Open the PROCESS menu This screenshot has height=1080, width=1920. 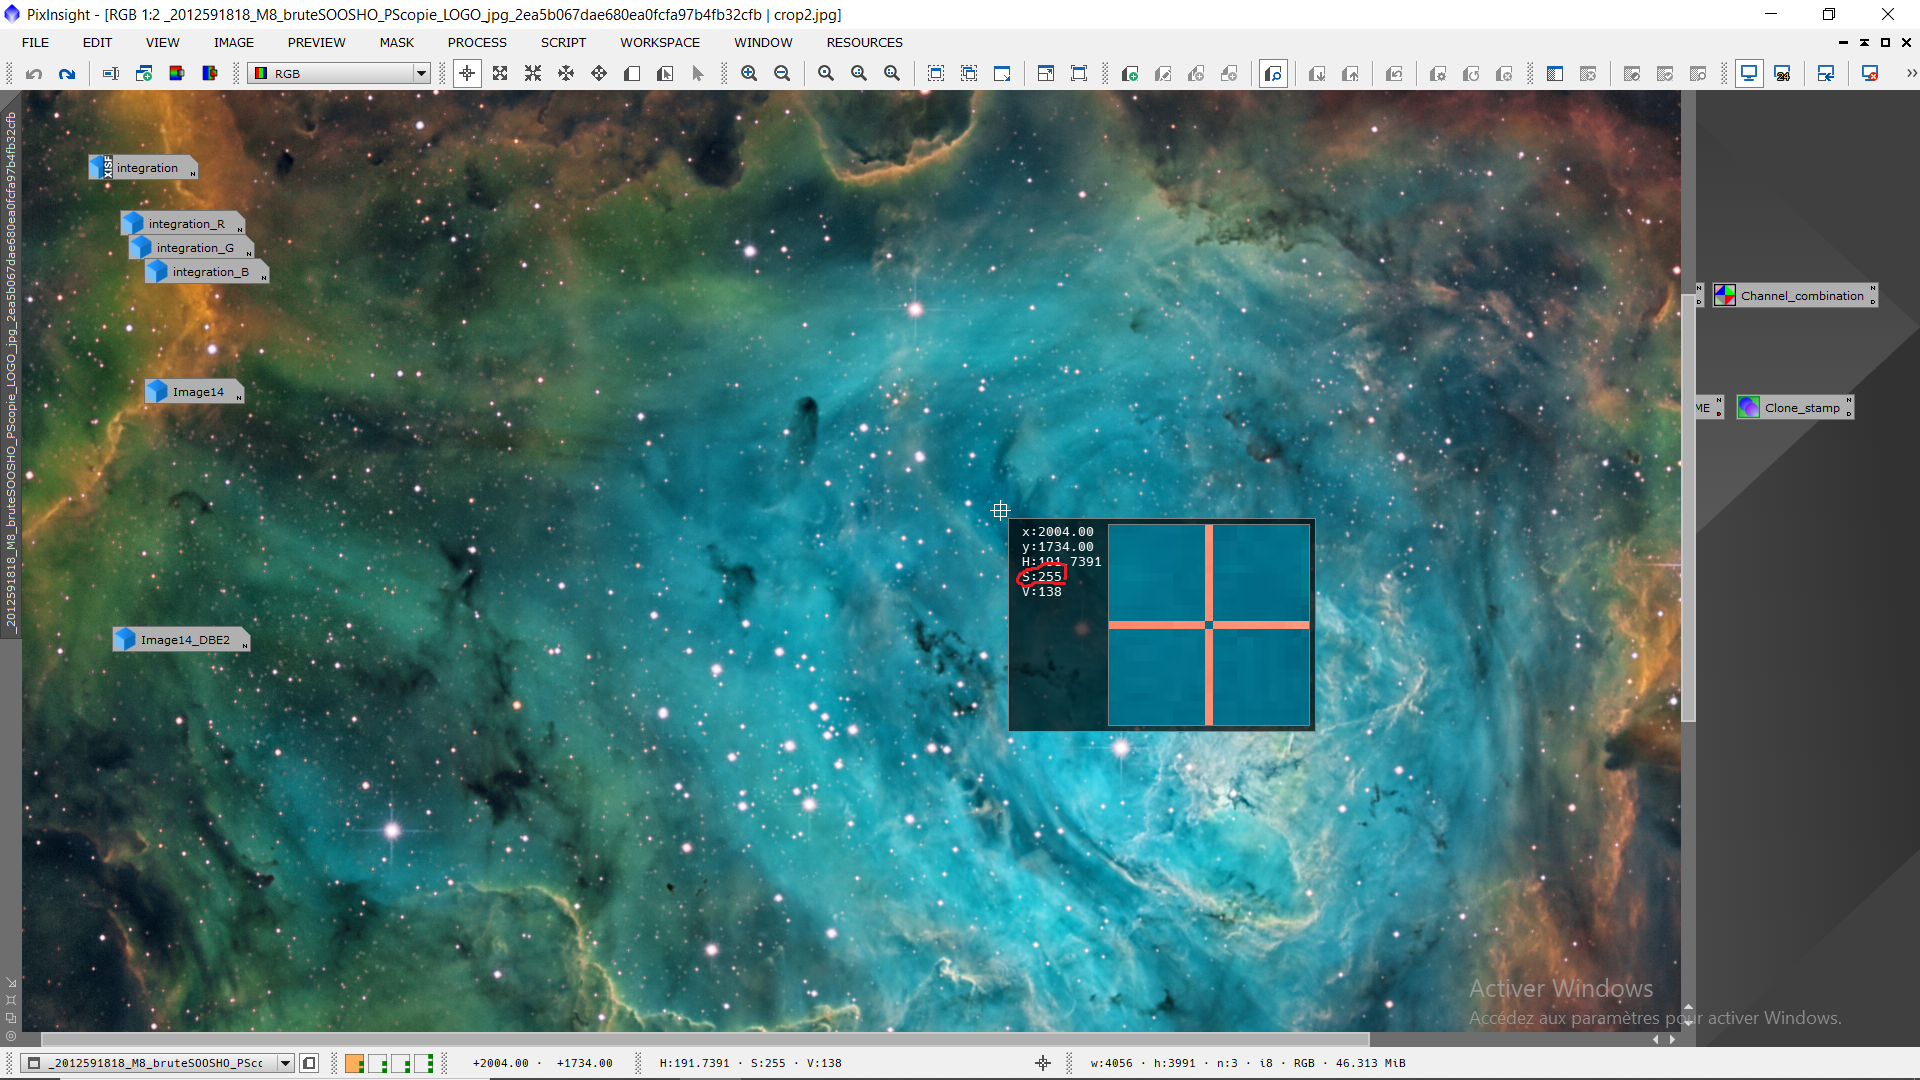[477, 42]
